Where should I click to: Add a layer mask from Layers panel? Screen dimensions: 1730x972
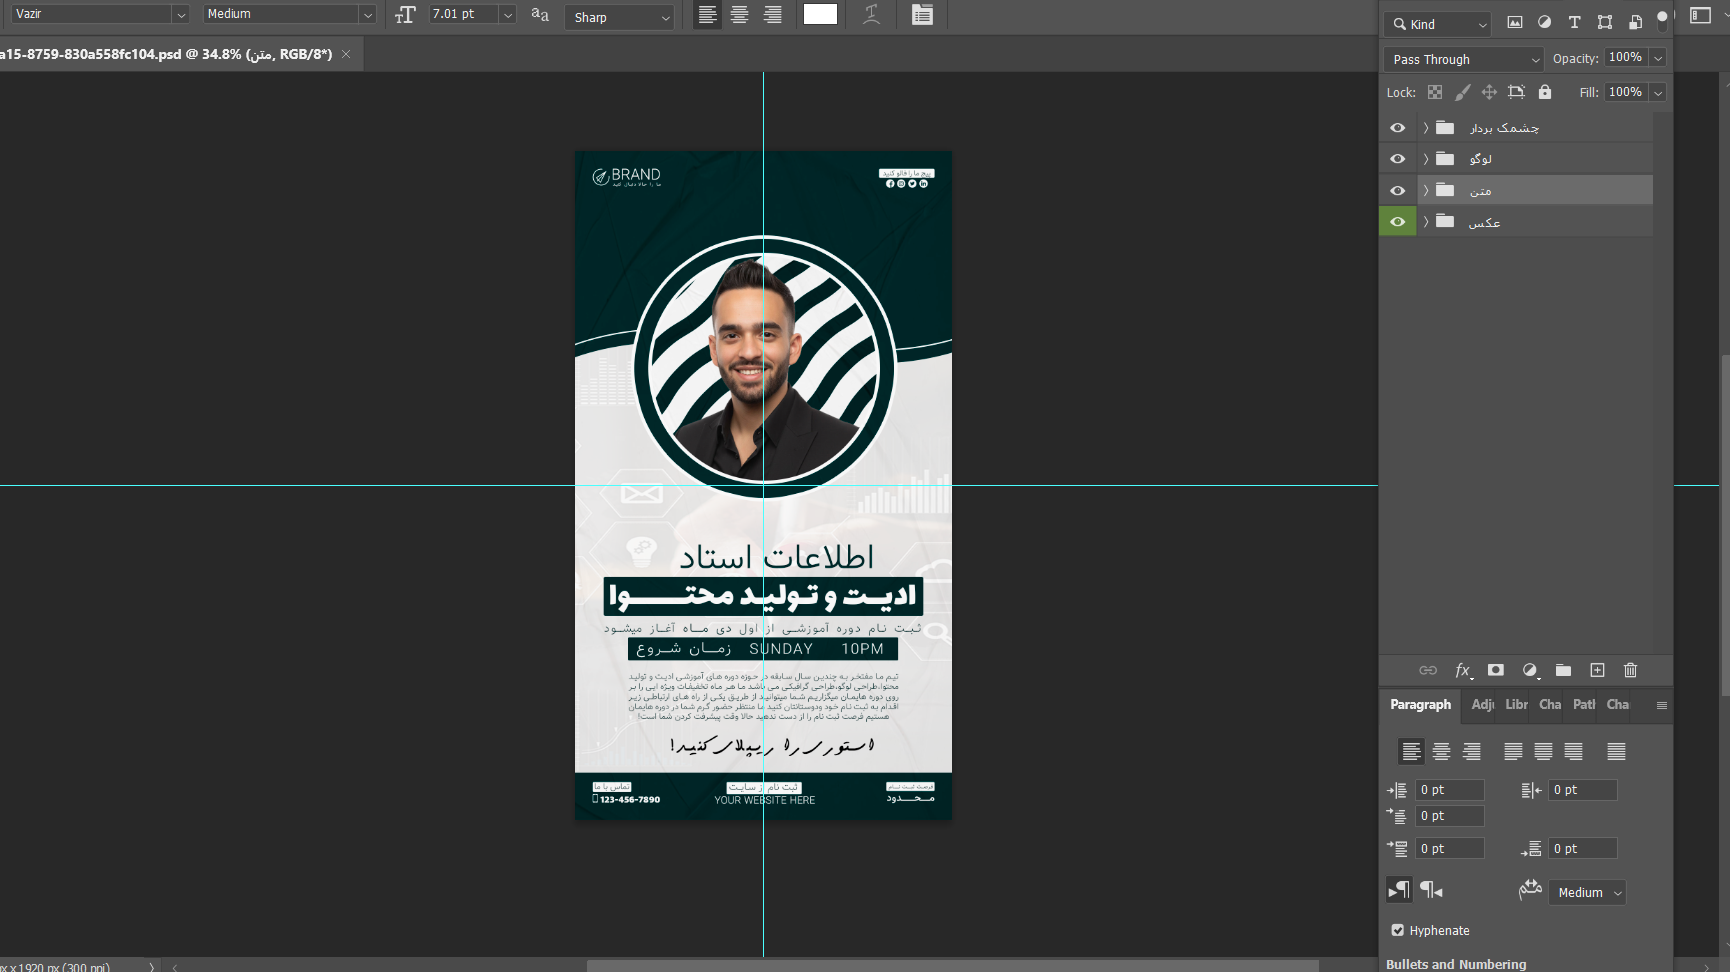[x=1496, y=670]
